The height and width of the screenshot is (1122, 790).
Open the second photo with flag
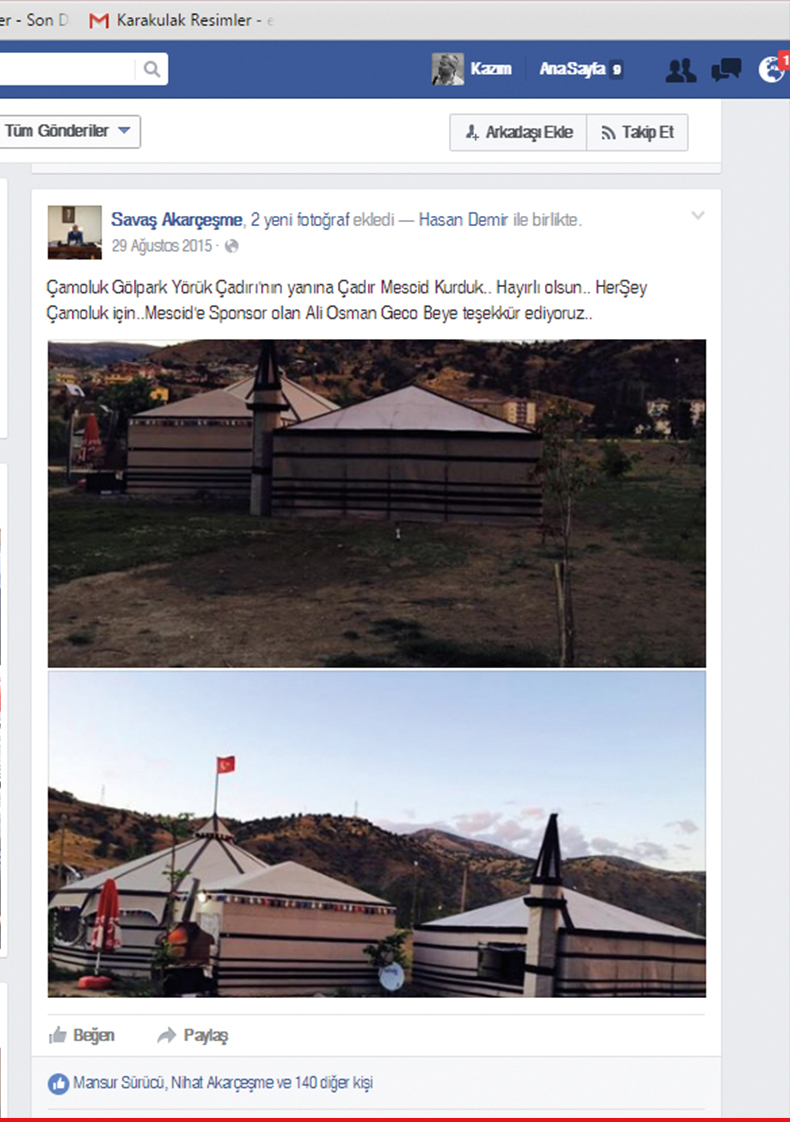pyautogui.click(x=376, y=834)
